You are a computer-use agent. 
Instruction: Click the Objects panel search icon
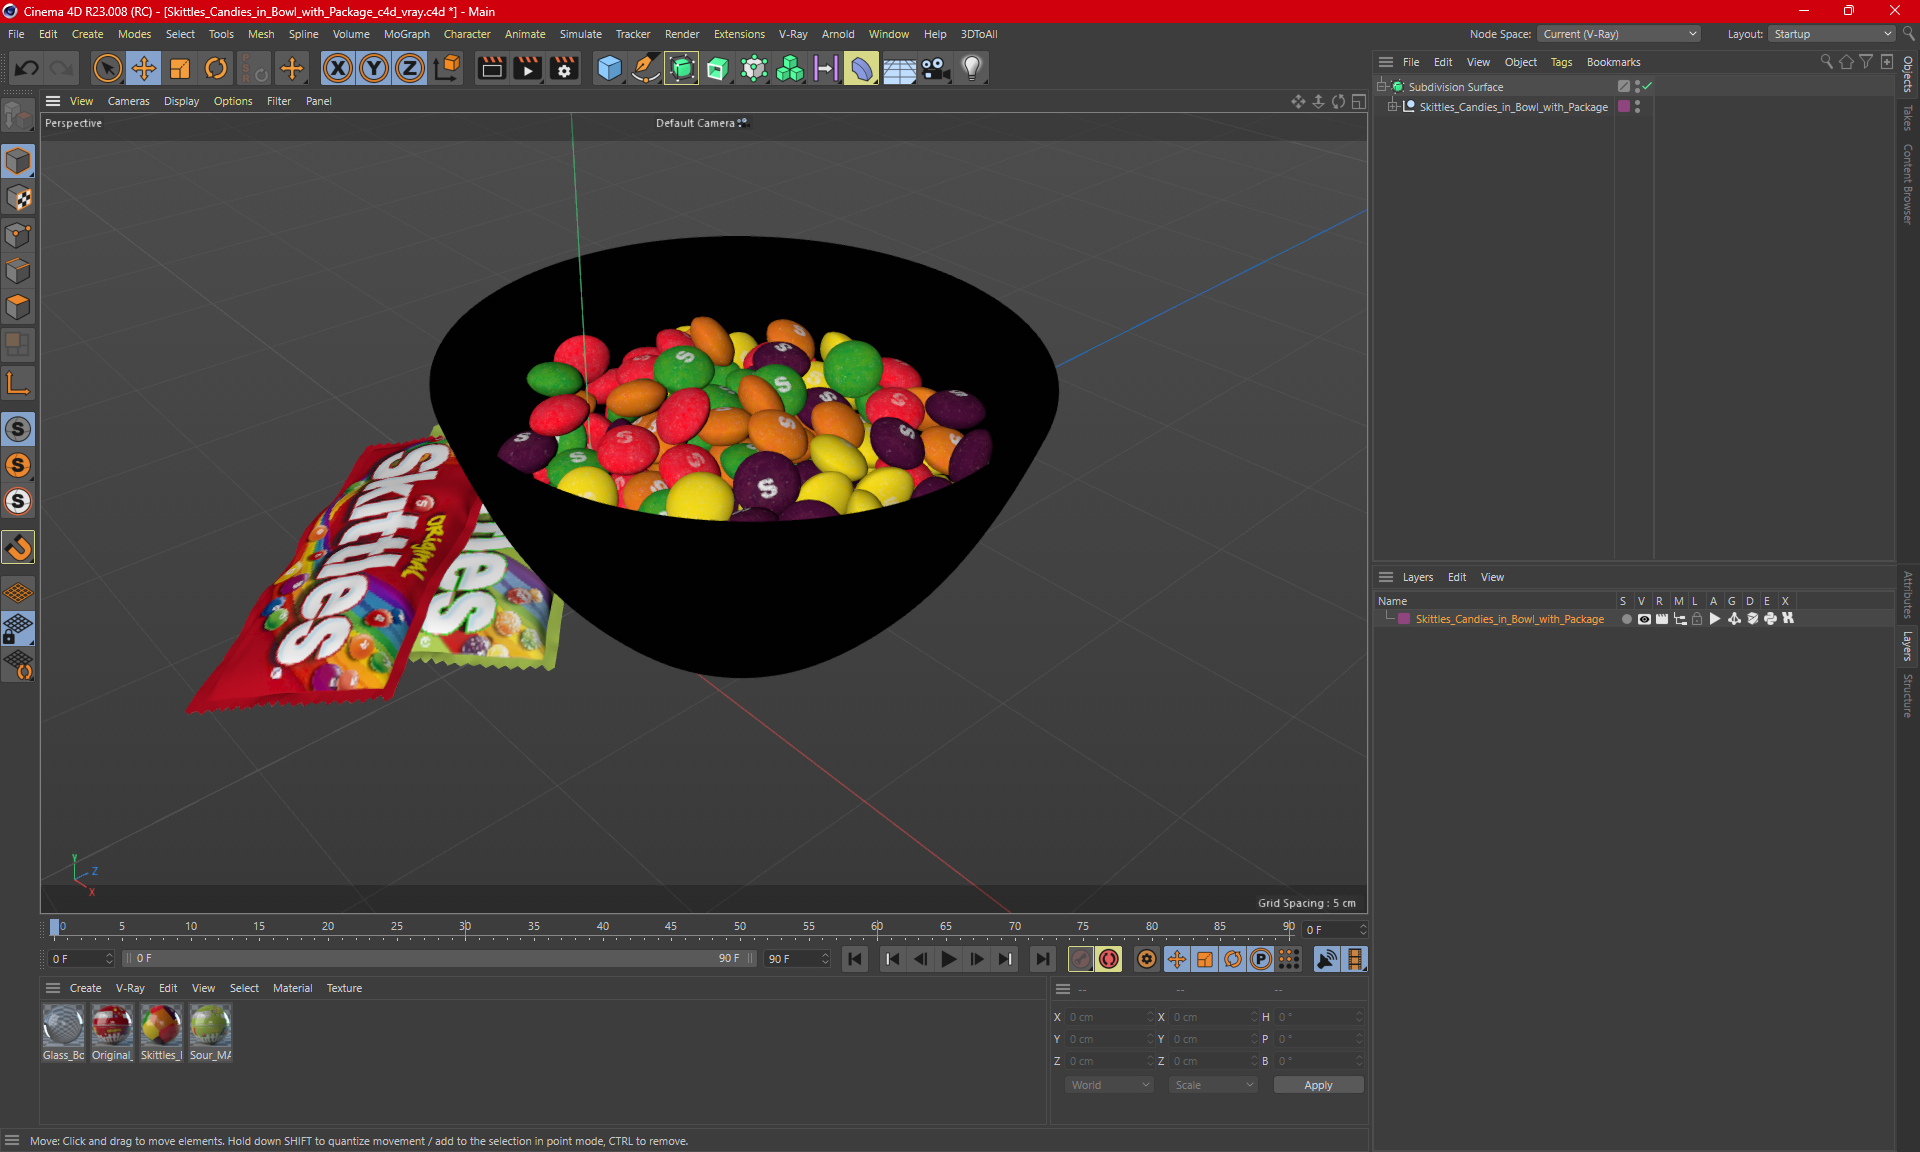(1826, 62)
